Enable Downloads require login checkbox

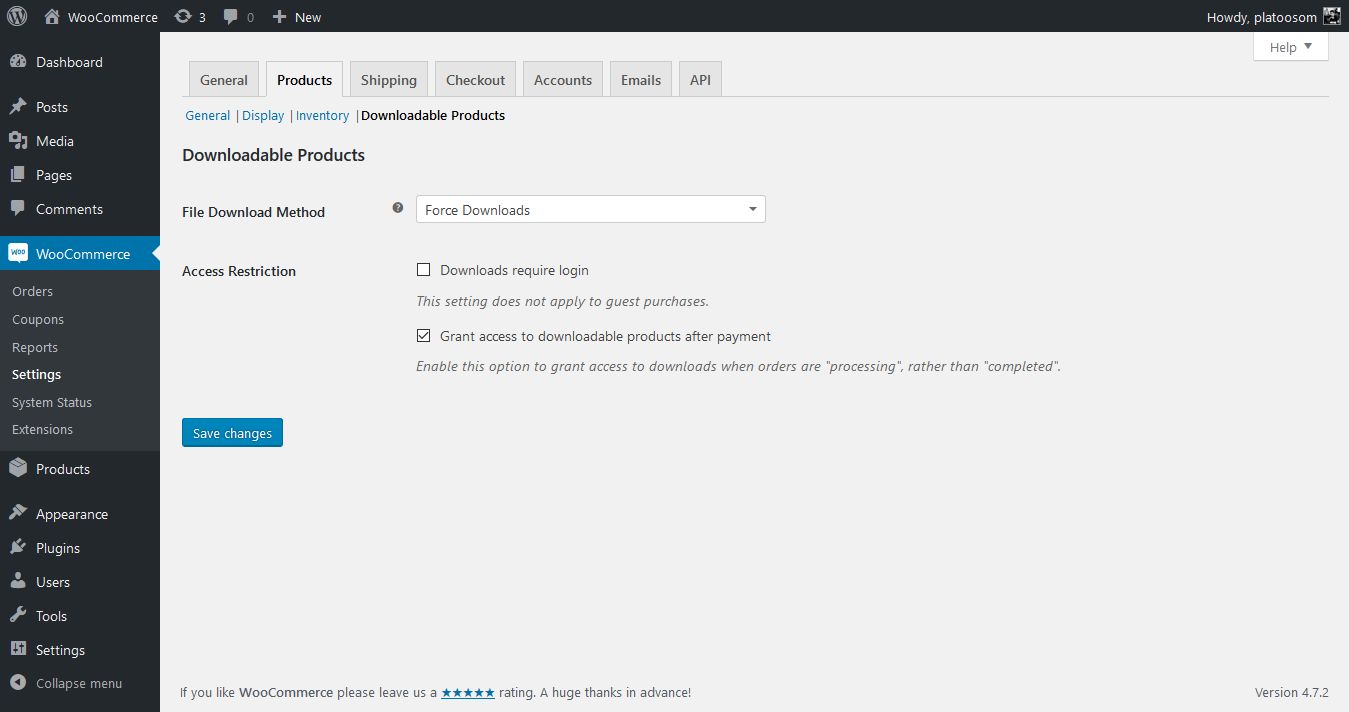coord(423,270)
